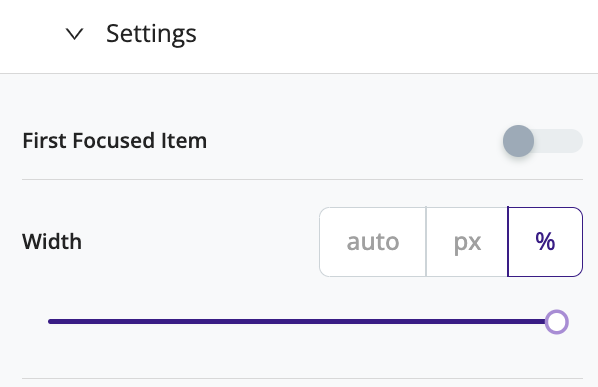This screenshot has height=387, width=598.
Task: Select the auto width unit
Action: pyautogui.click(x=373, y=242)
